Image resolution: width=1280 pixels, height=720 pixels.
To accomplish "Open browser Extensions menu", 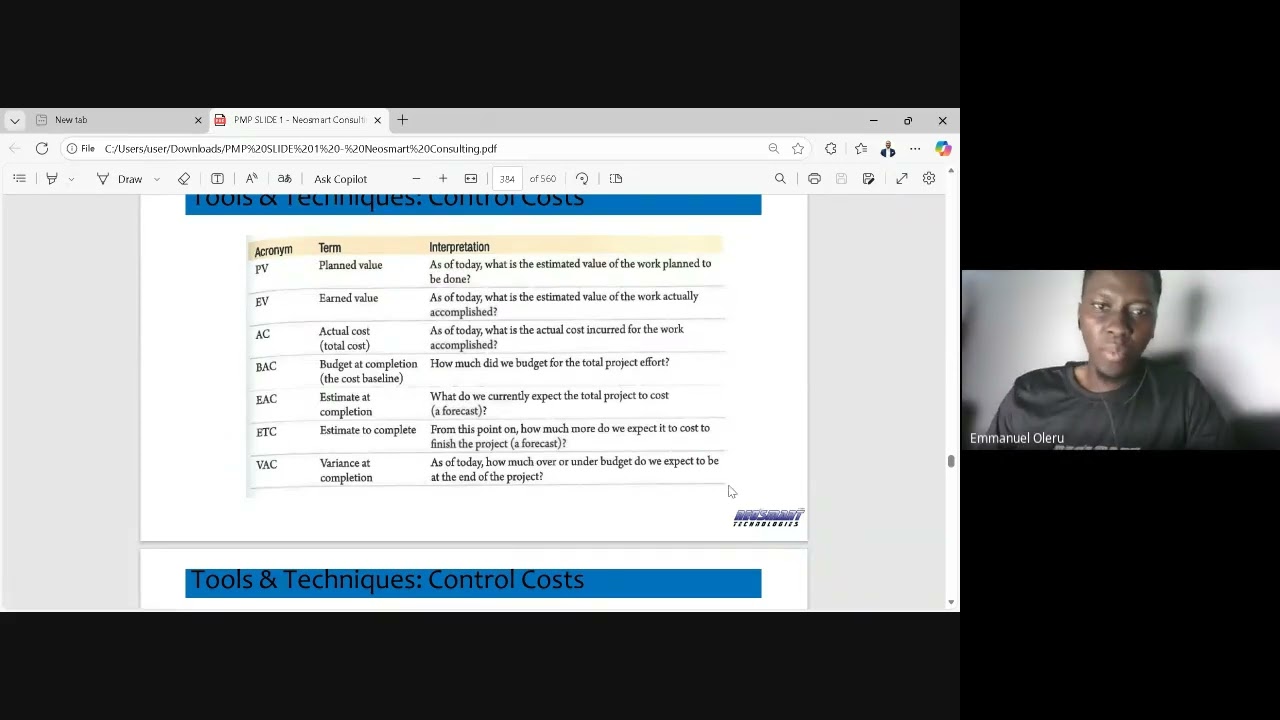I will click(831, 149).
